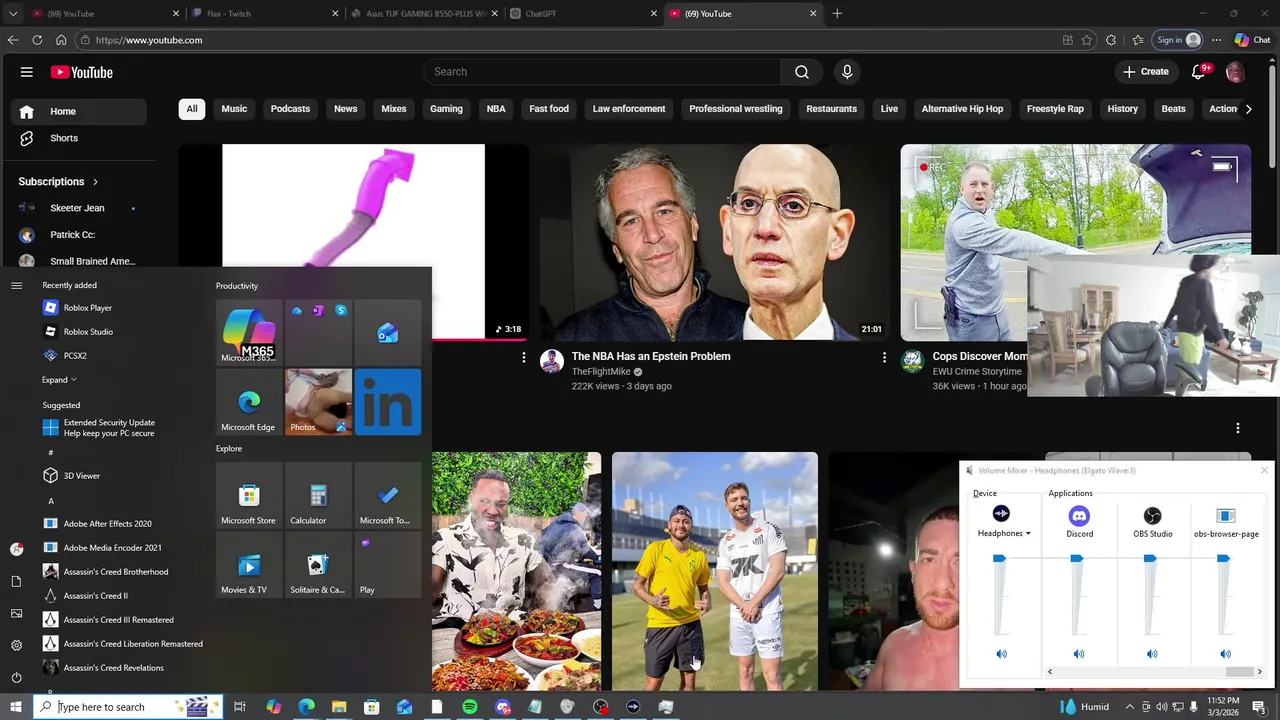
Task: Open the Discord icon in Volume Mixer
Action: point(1079,516)
